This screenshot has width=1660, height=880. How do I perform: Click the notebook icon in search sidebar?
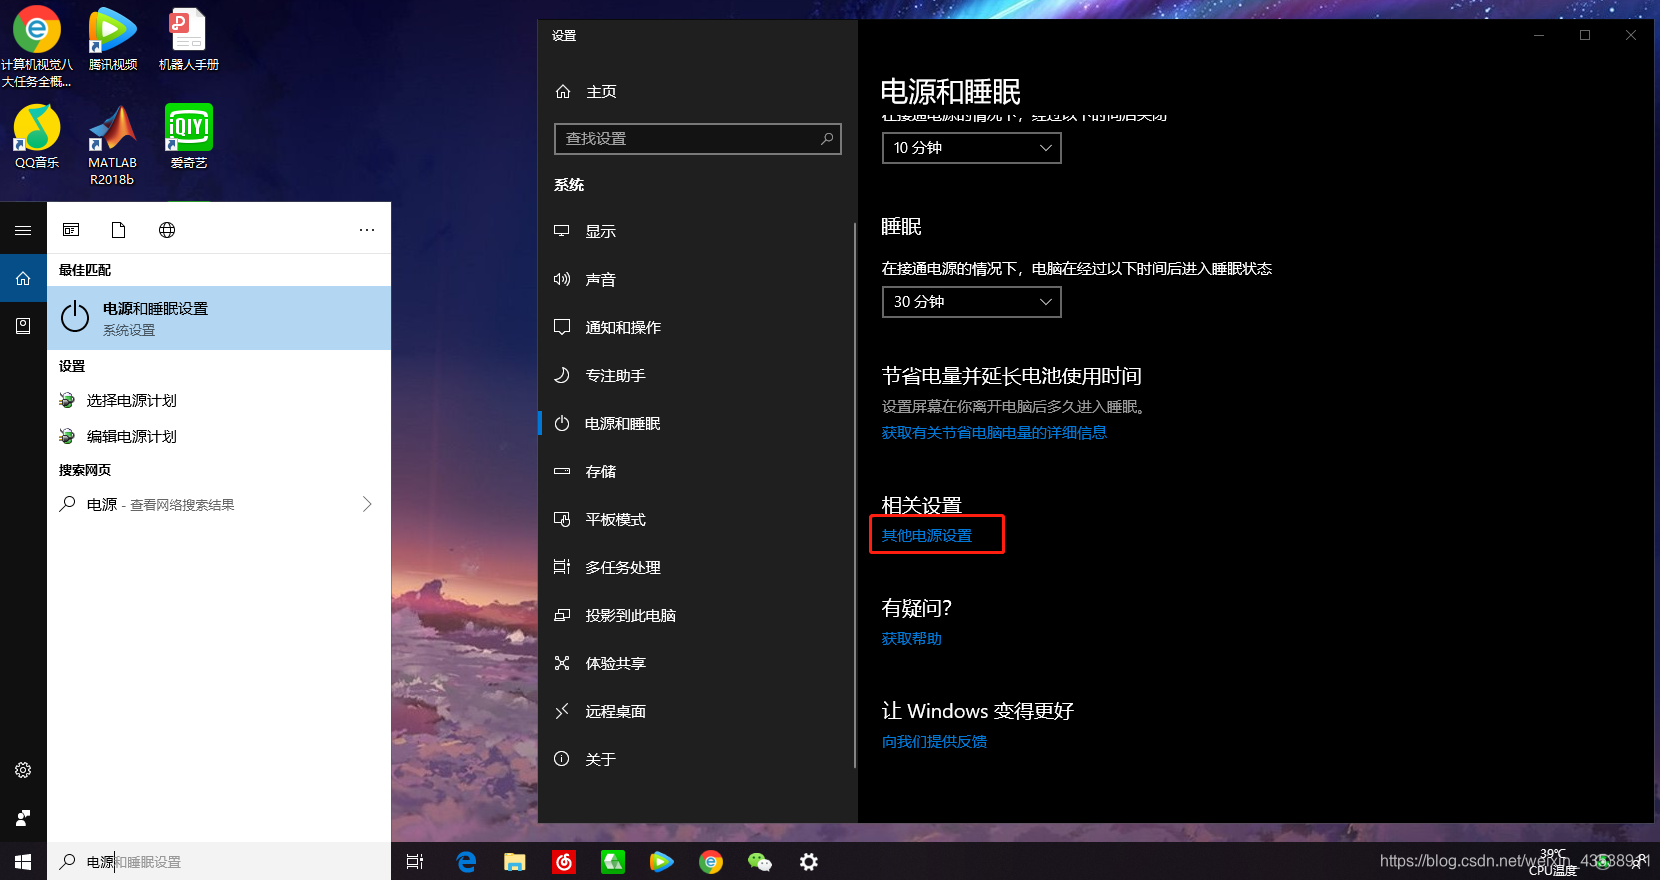23,326
